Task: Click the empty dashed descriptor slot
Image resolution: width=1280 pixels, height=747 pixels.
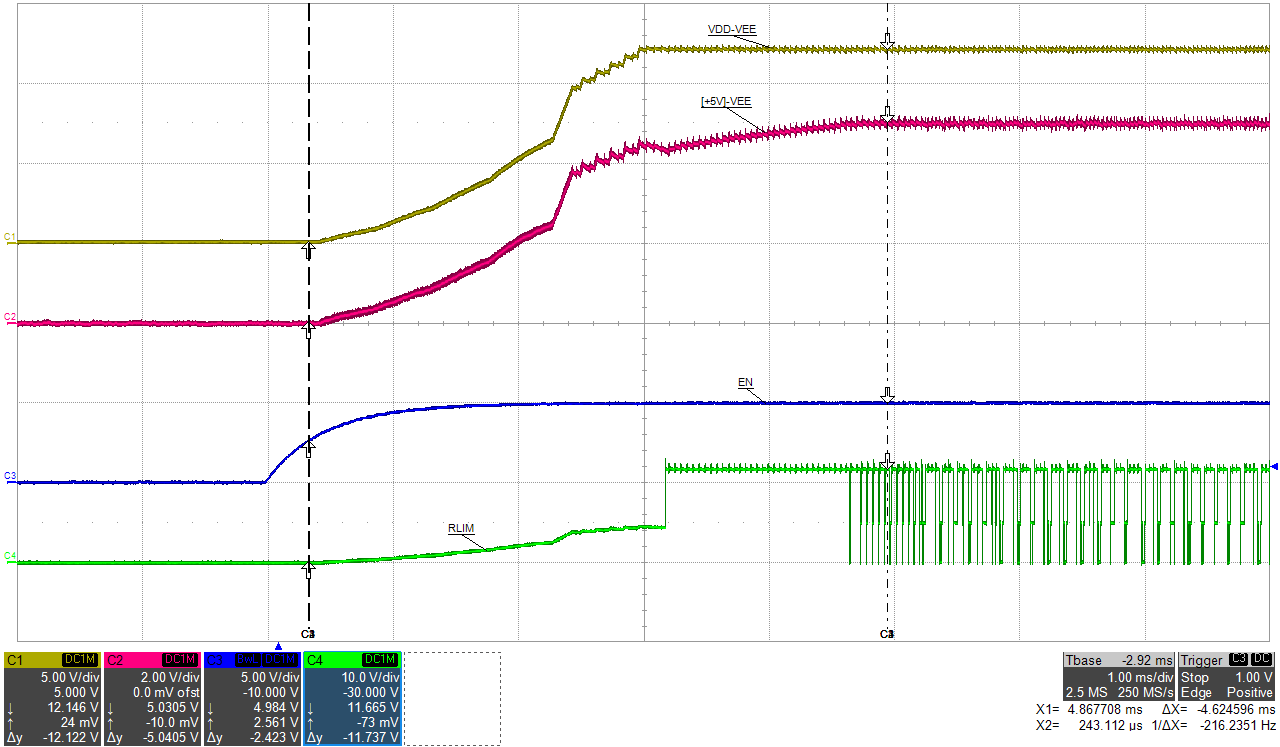Action: (x=452, y=698)
